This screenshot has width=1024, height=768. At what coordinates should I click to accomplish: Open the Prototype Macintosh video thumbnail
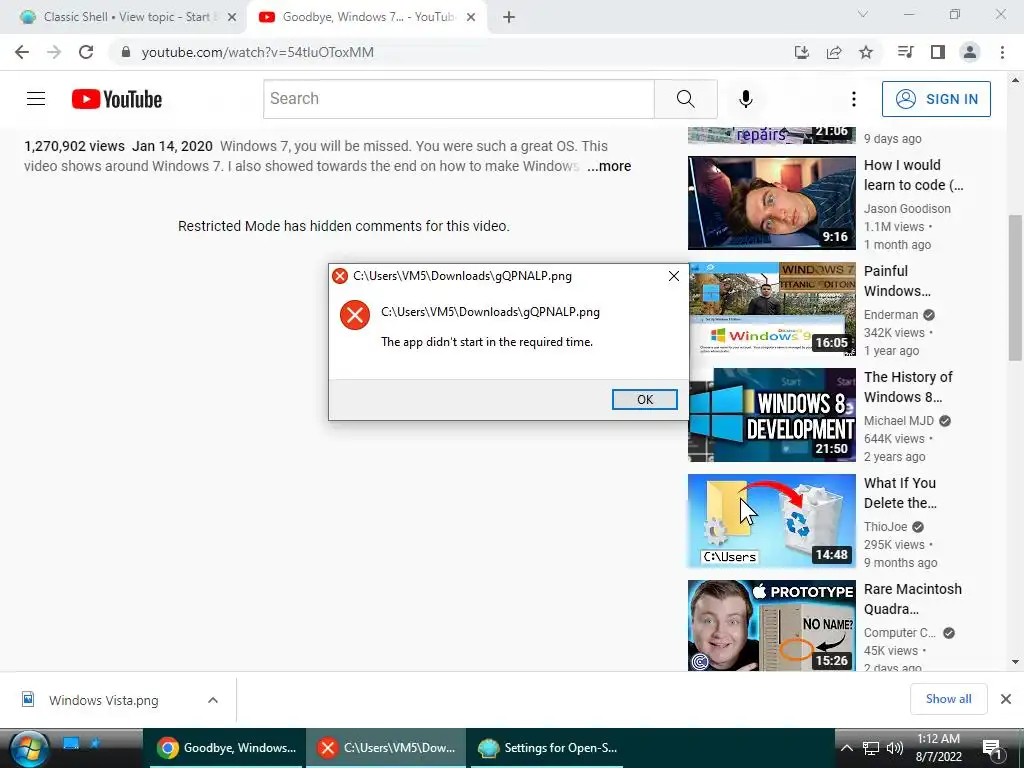coord(771,625)
